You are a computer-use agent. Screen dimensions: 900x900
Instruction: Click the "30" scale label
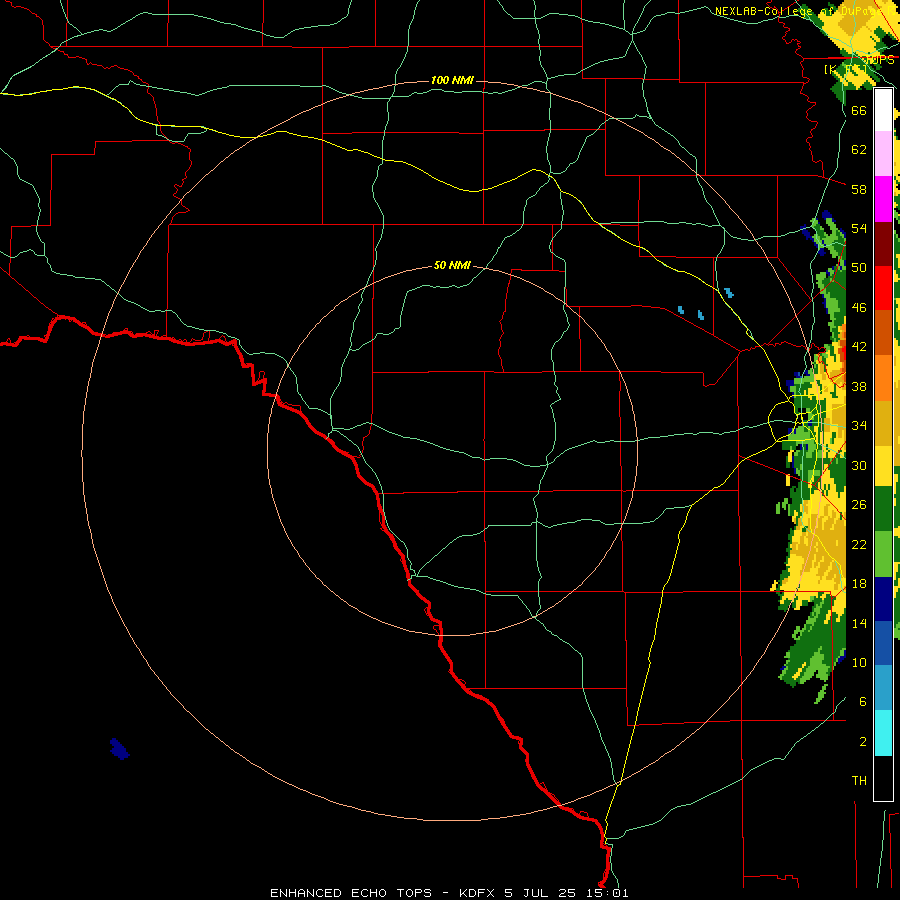[x=859, y=465]
